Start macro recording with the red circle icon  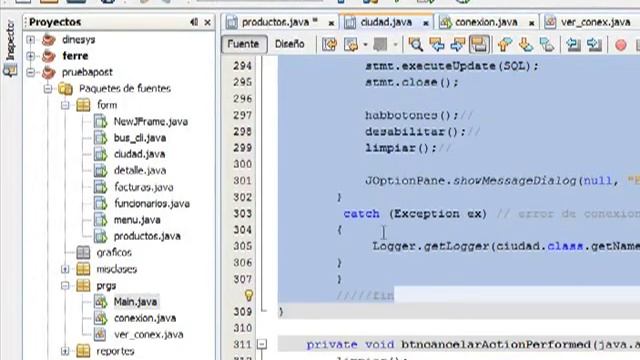click(620, 44)
